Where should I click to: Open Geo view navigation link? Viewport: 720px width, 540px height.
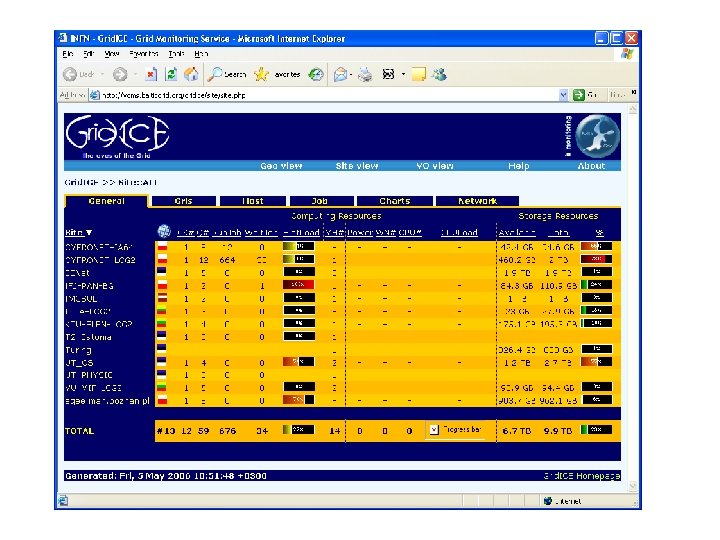(281, 166)
